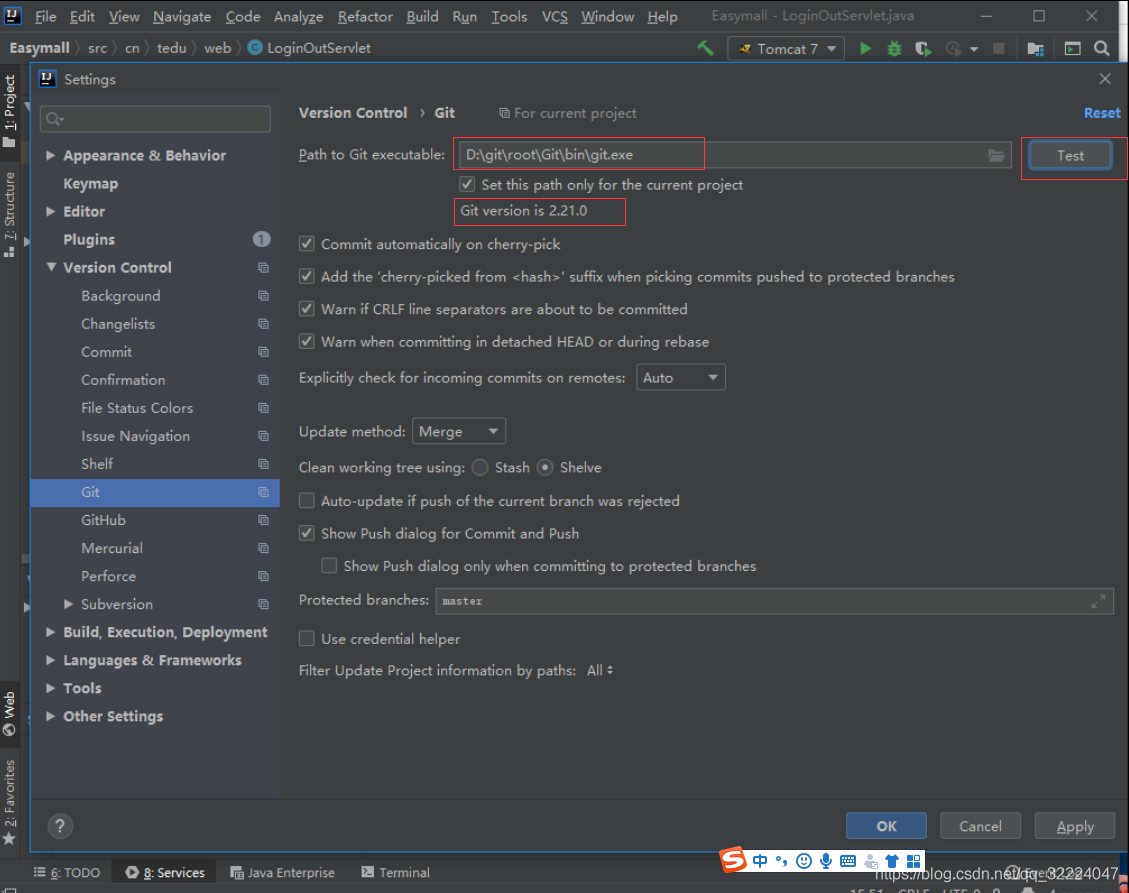The width and height of the screenshot is (1129, 893).
Task: Browse for Git executable via folder icon
Action: coord(997,155)
